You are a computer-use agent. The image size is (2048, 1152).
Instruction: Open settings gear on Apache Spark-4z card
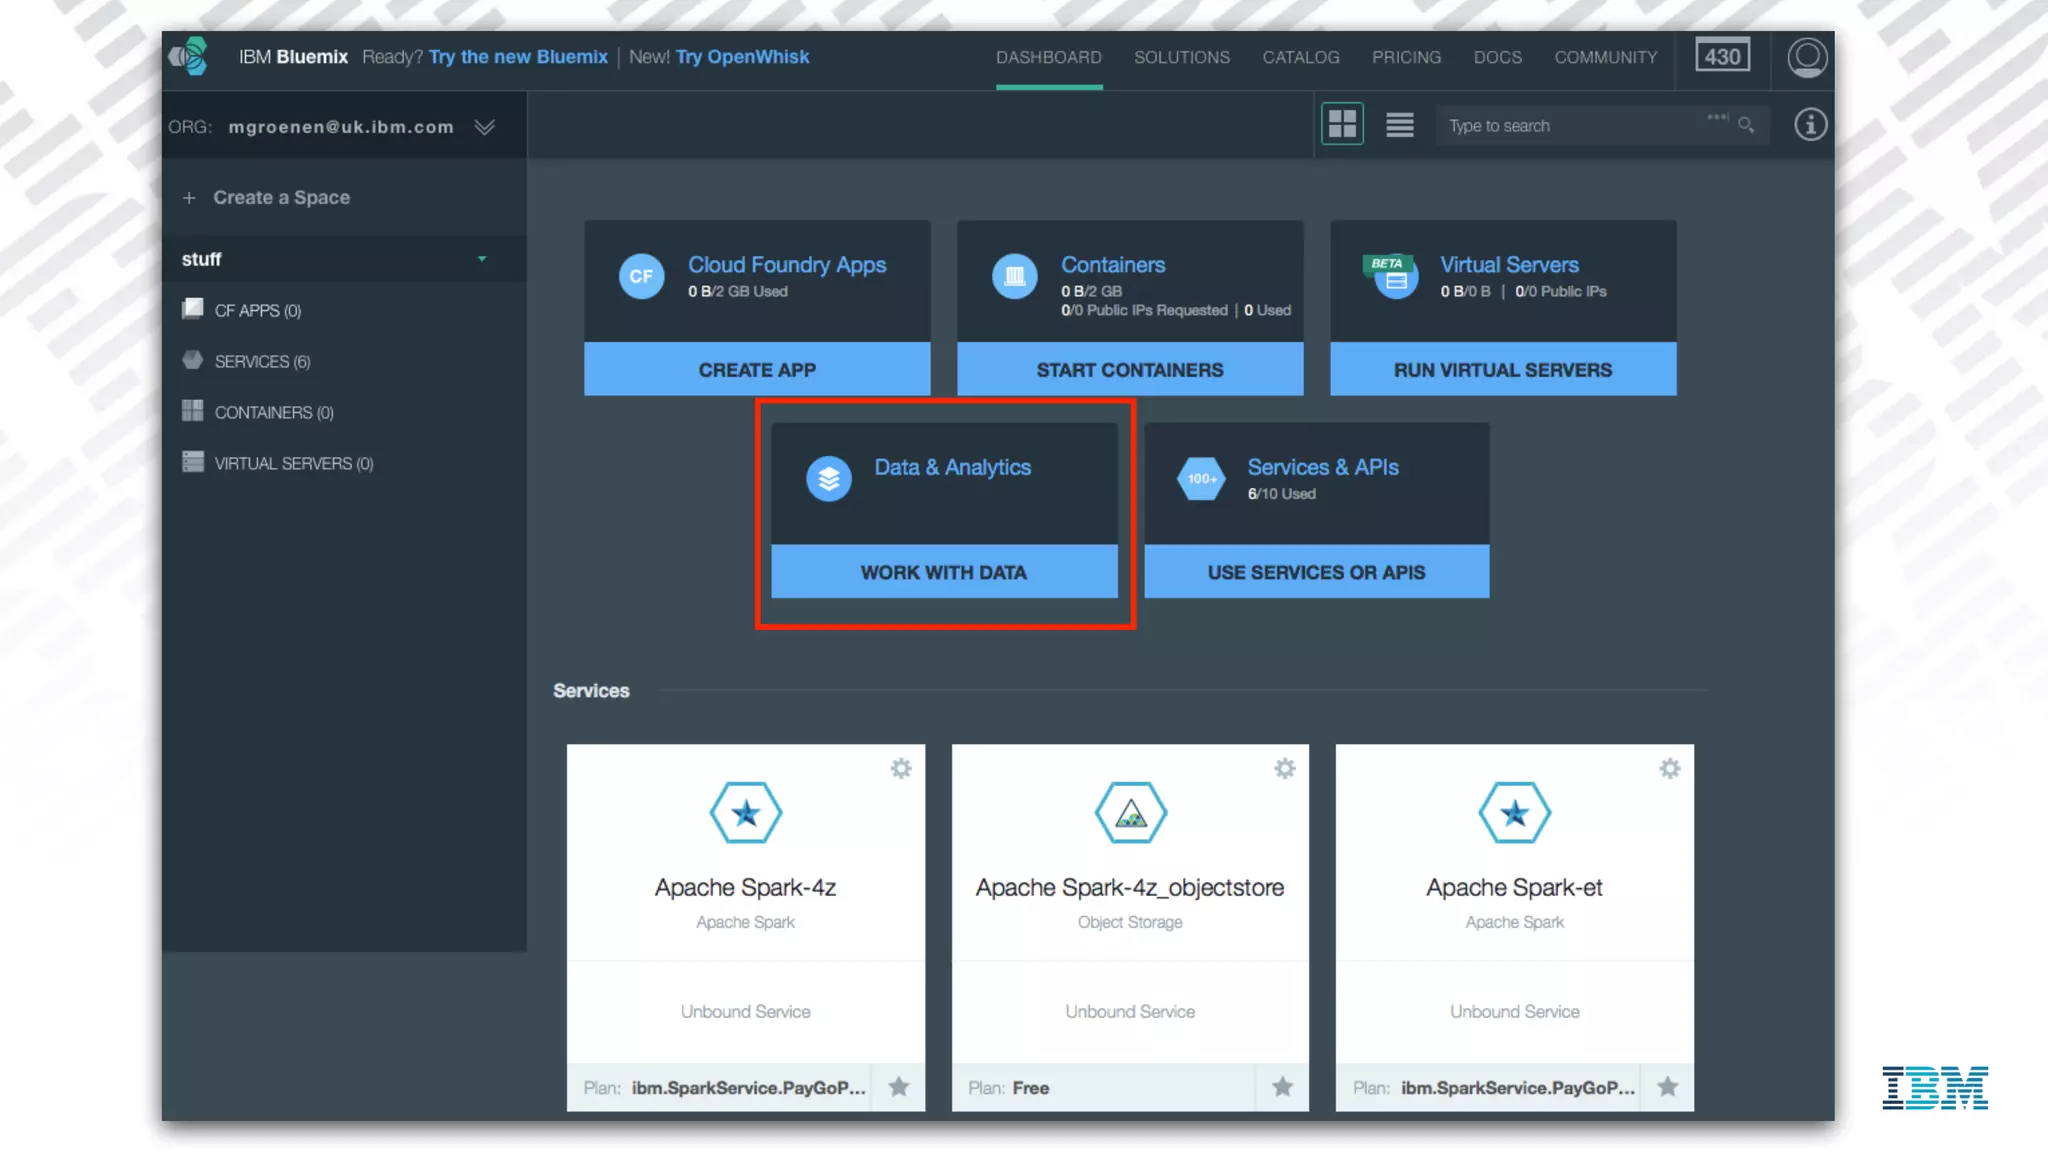(x=901, y=768)
